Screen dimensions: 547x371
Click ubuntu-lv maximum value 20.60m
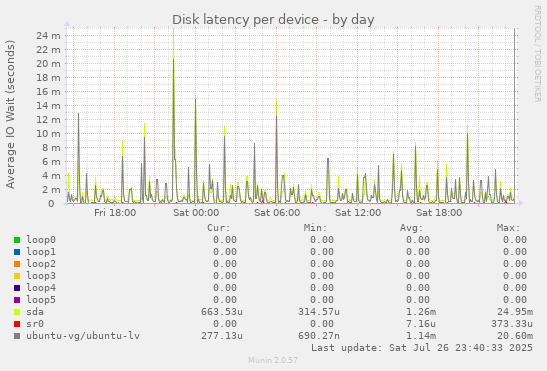tap(515, 336)
